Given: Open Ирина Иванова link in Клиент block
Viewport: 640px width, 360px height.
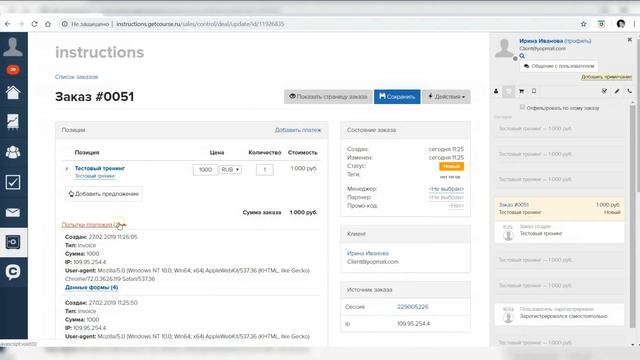Looking at the screenshot, I should [368, 253].
